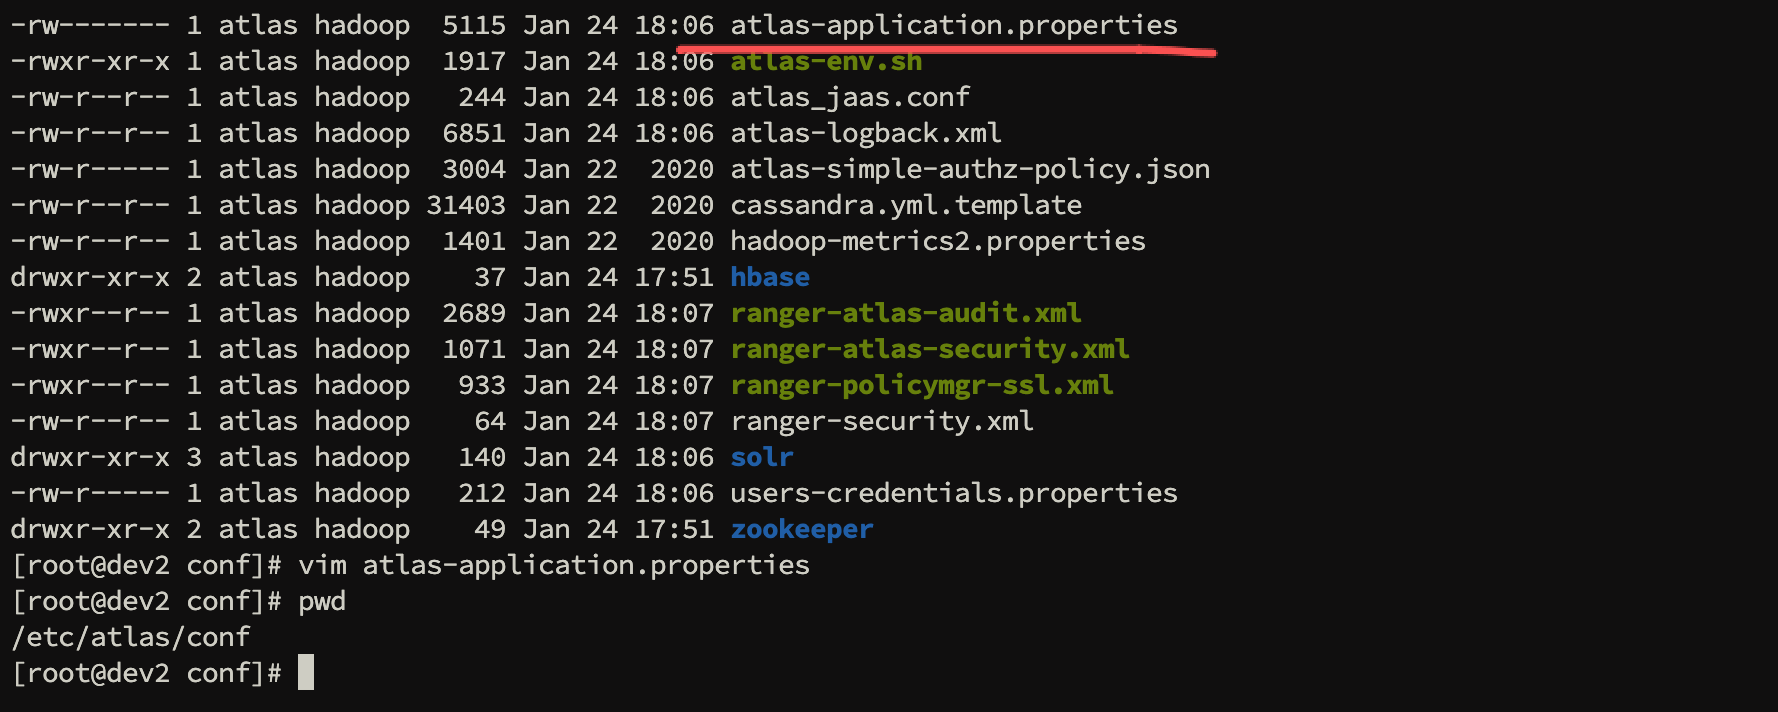Select the blue zookeeper directory name
The height and width of the screenshot is (712, 1778).
pyautogui.click(x=802, y=529)
